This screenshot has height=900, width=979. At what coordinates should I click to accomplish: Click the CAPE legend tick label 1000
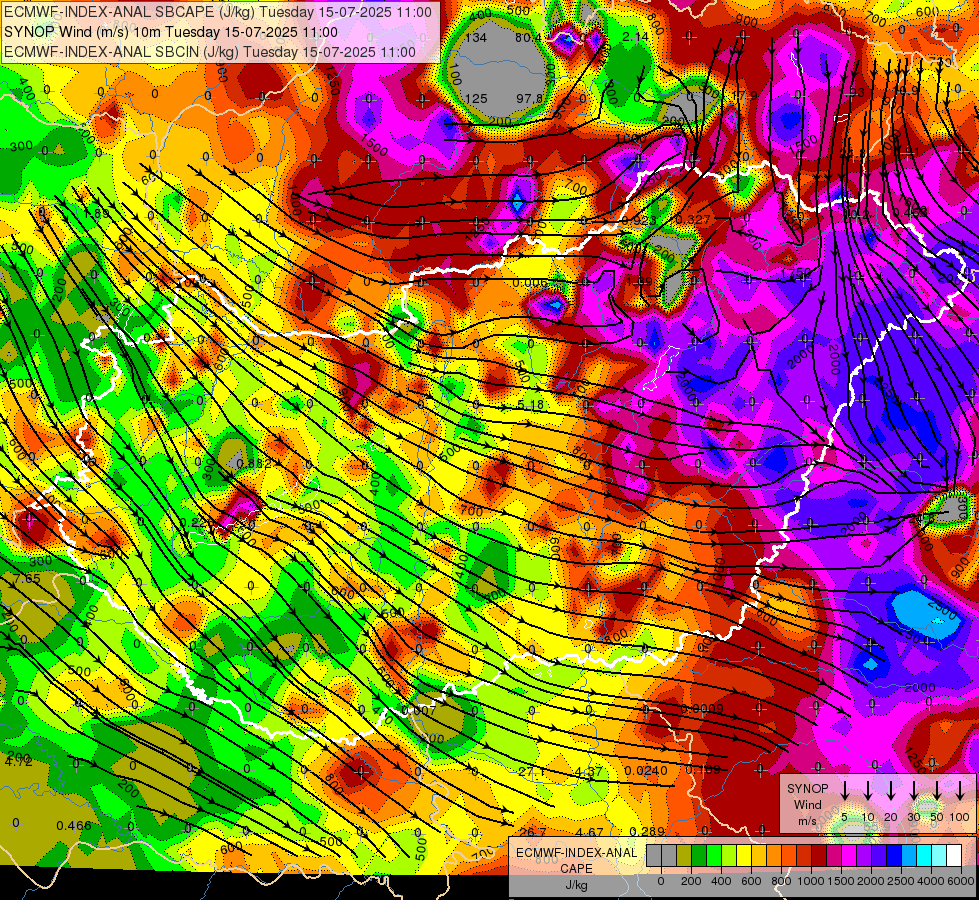(811, 881)
